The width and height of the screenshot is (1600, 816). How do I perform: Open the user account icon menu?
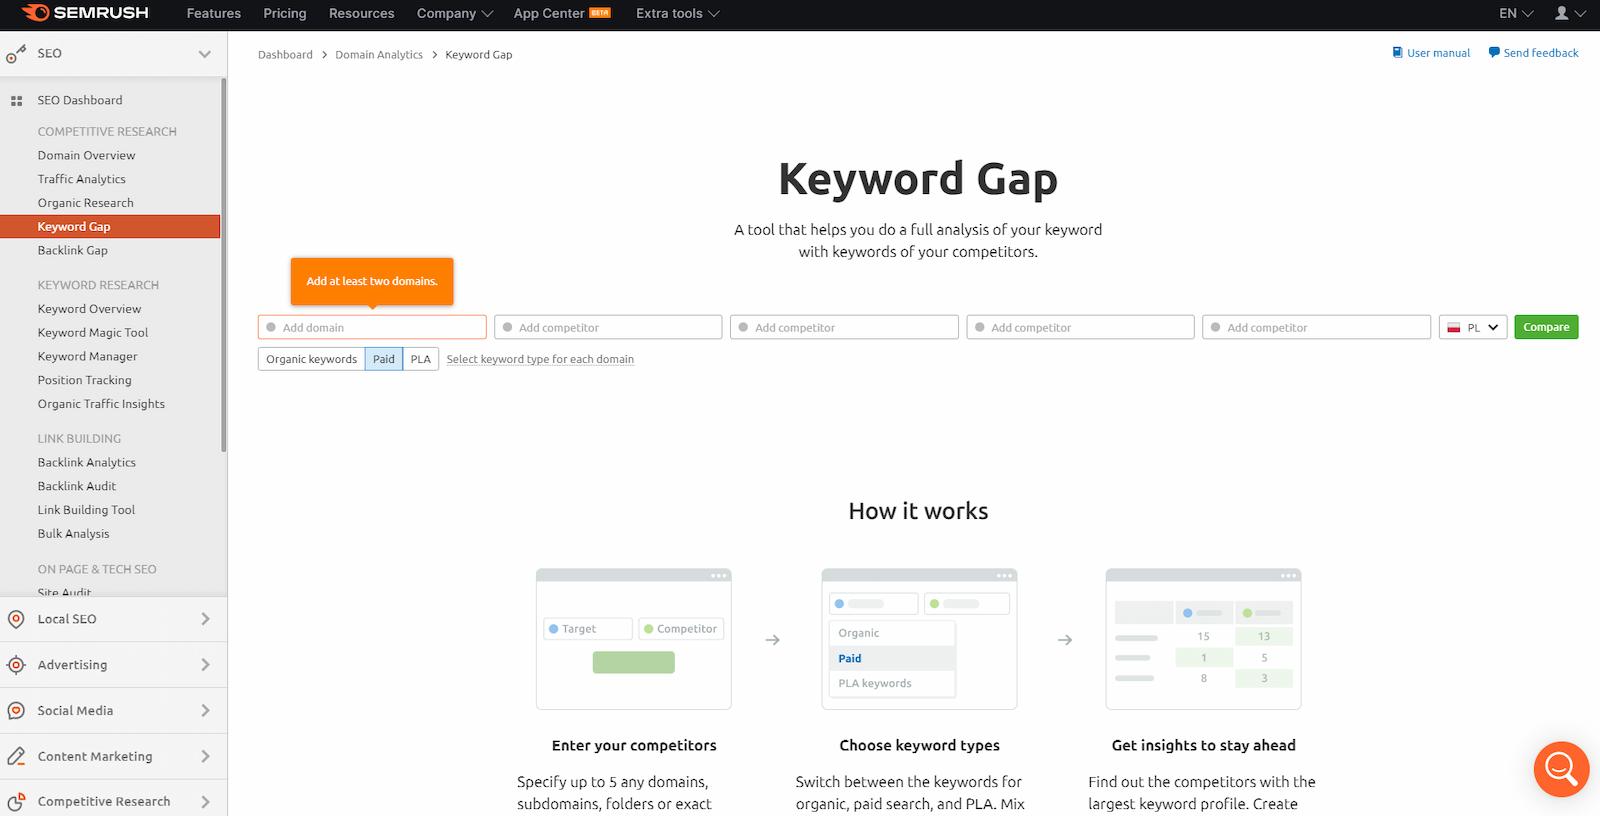pyautogui.click(x=1570, y=13)
